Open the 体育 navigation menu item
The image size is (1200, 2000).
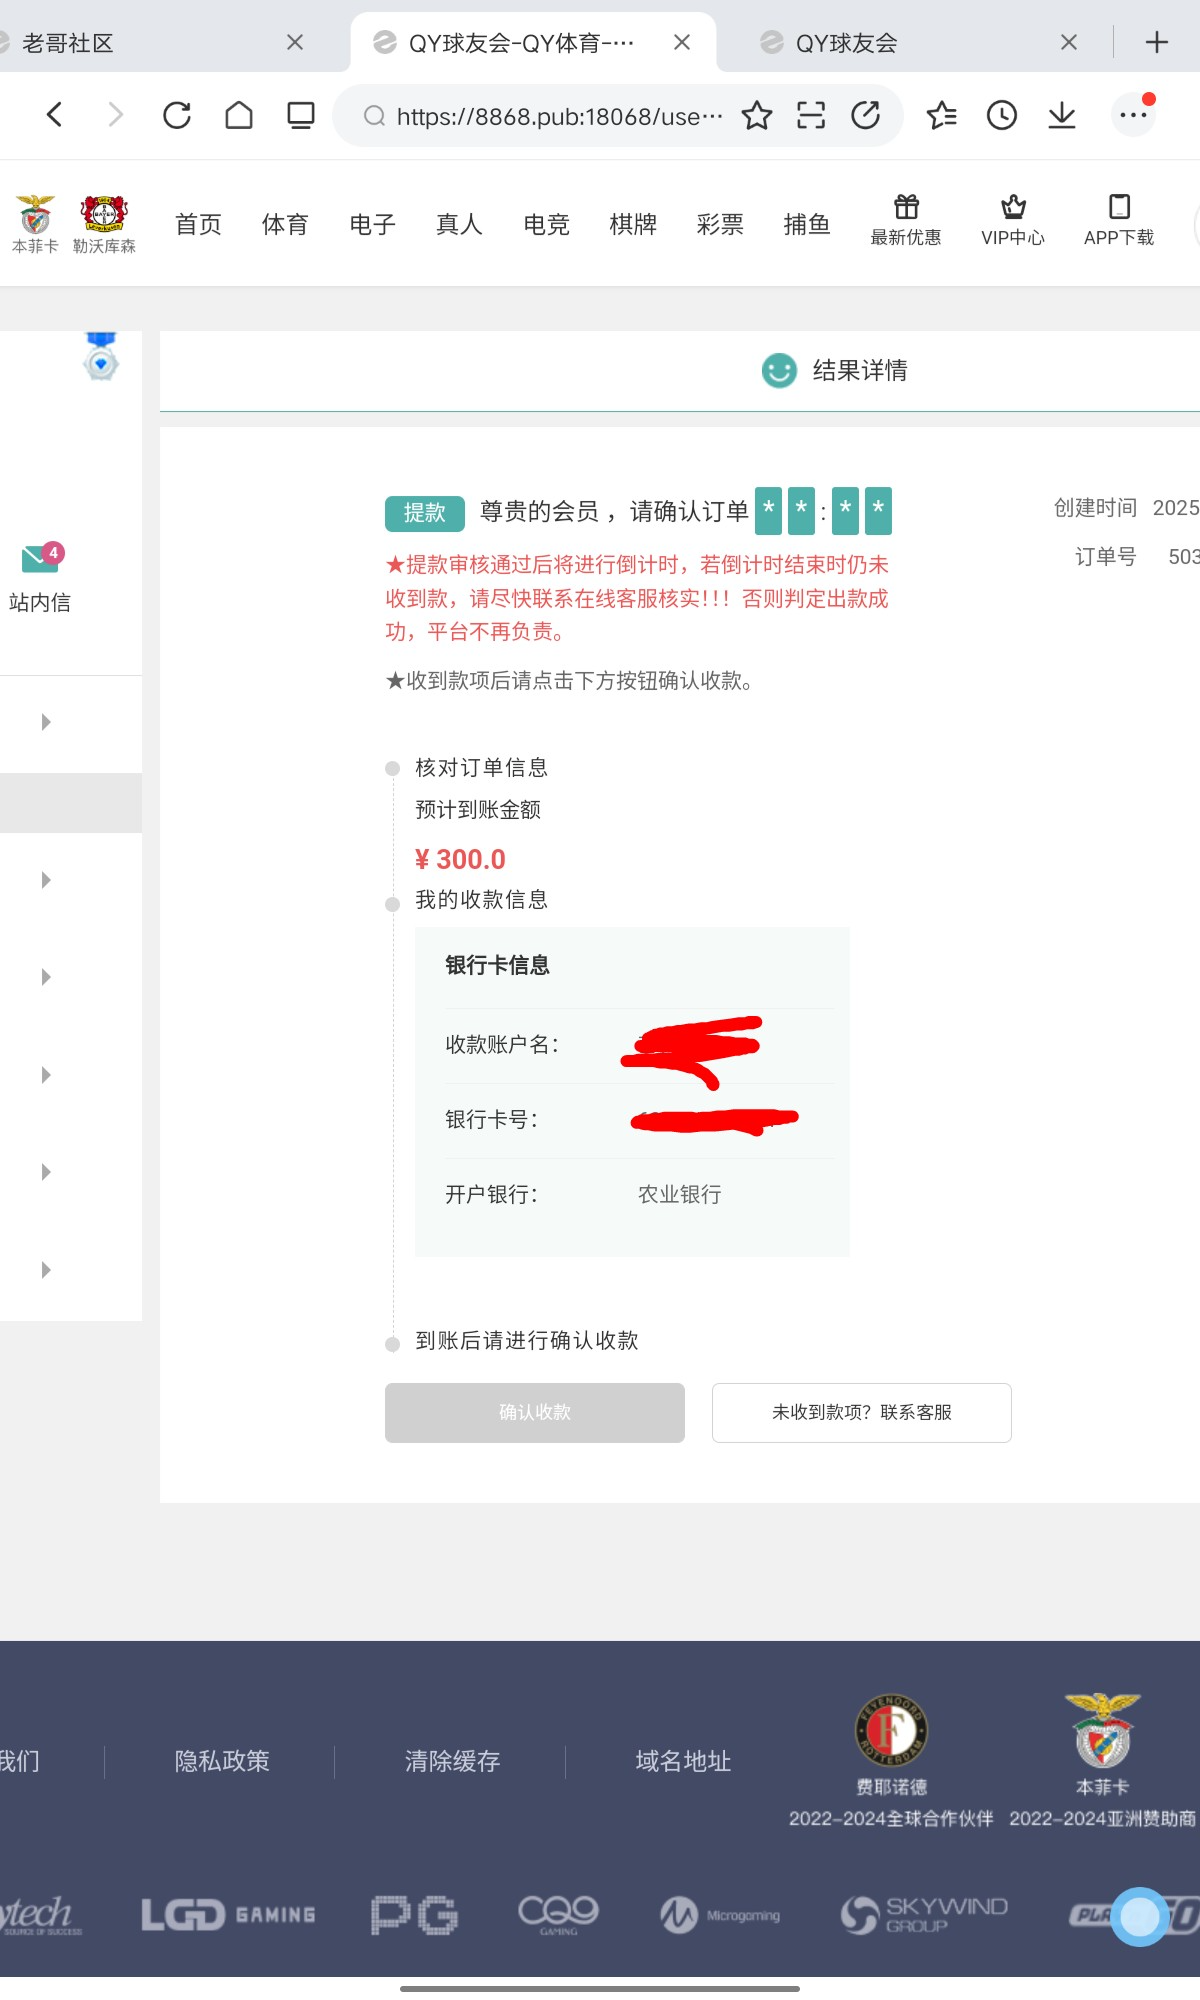[285, 225]
